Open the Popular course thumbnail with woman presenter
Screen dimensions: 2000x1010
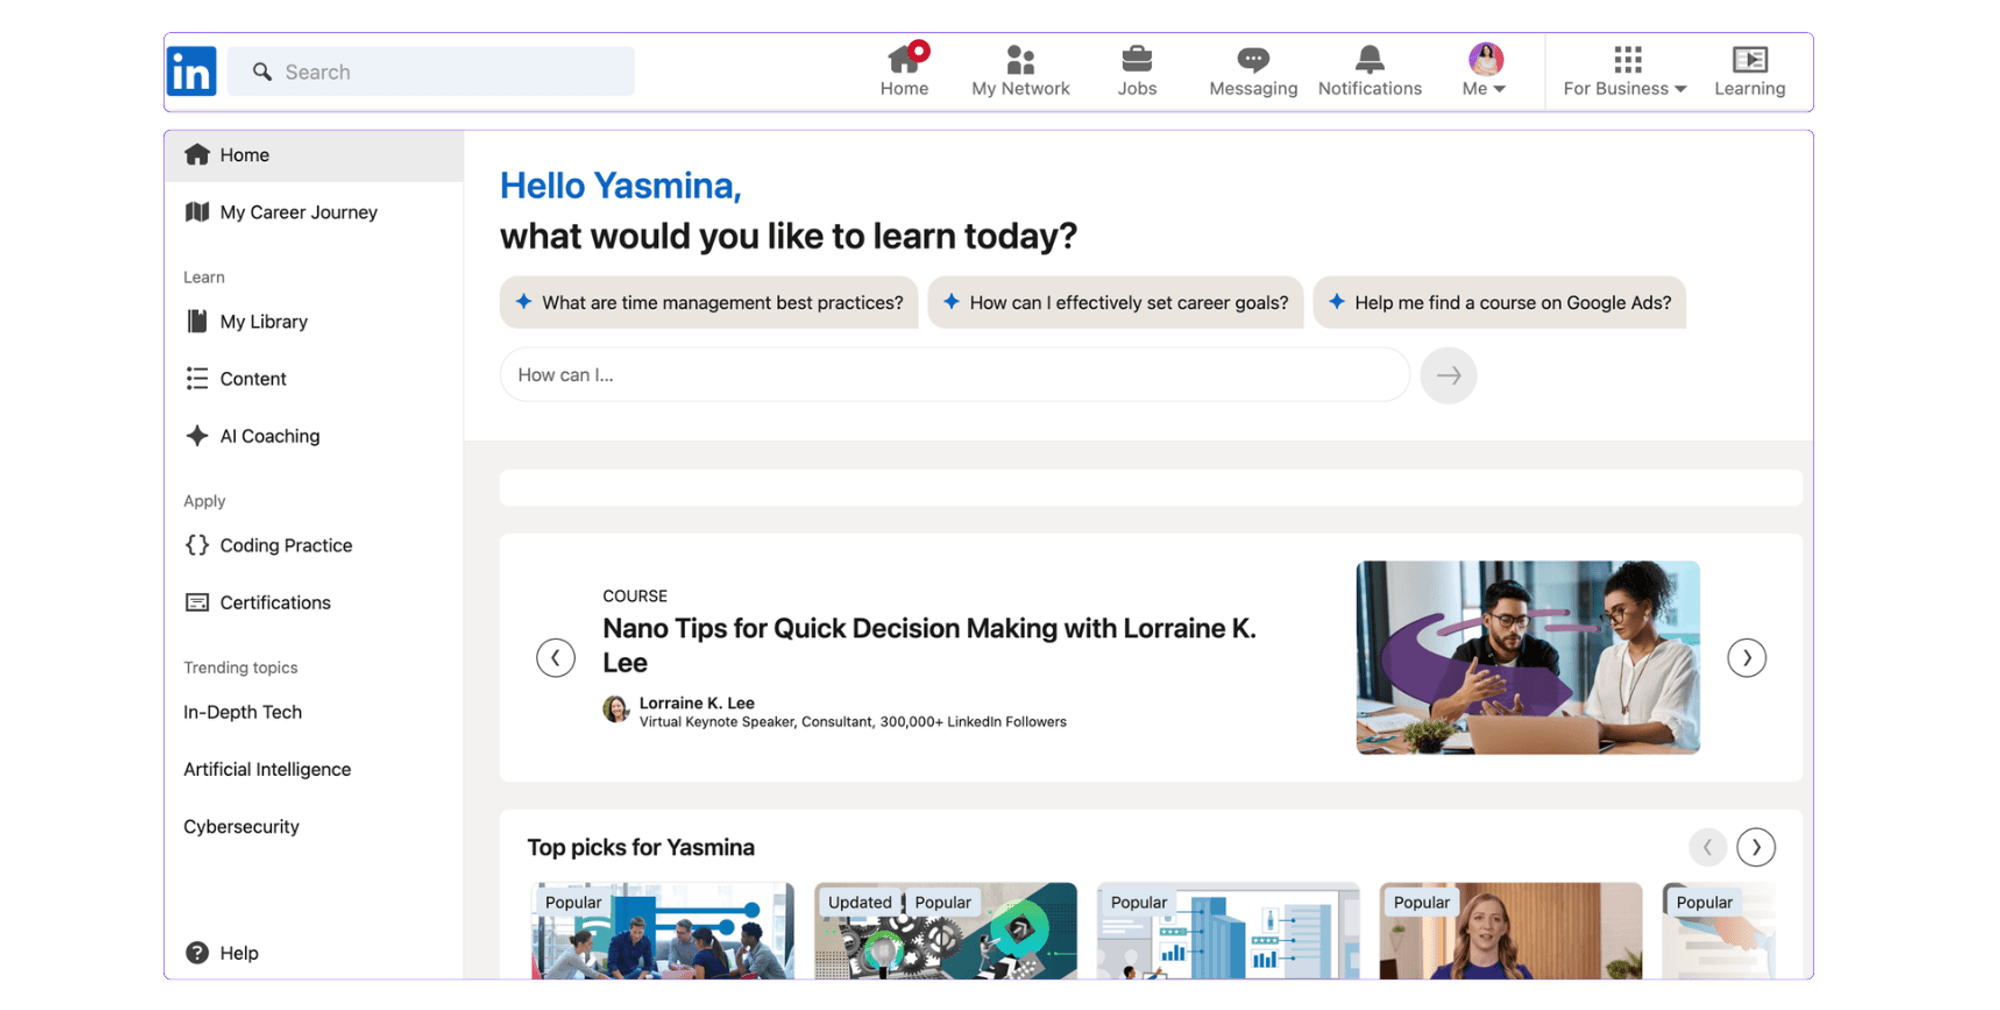coord(1511,930)
